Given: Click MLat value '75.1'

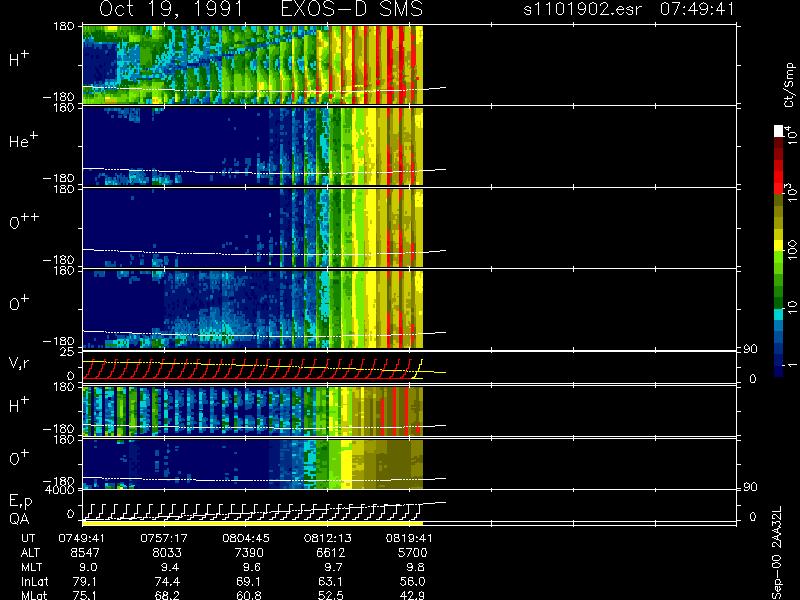Looking at the screenshot, I should [x=85, y=595].
